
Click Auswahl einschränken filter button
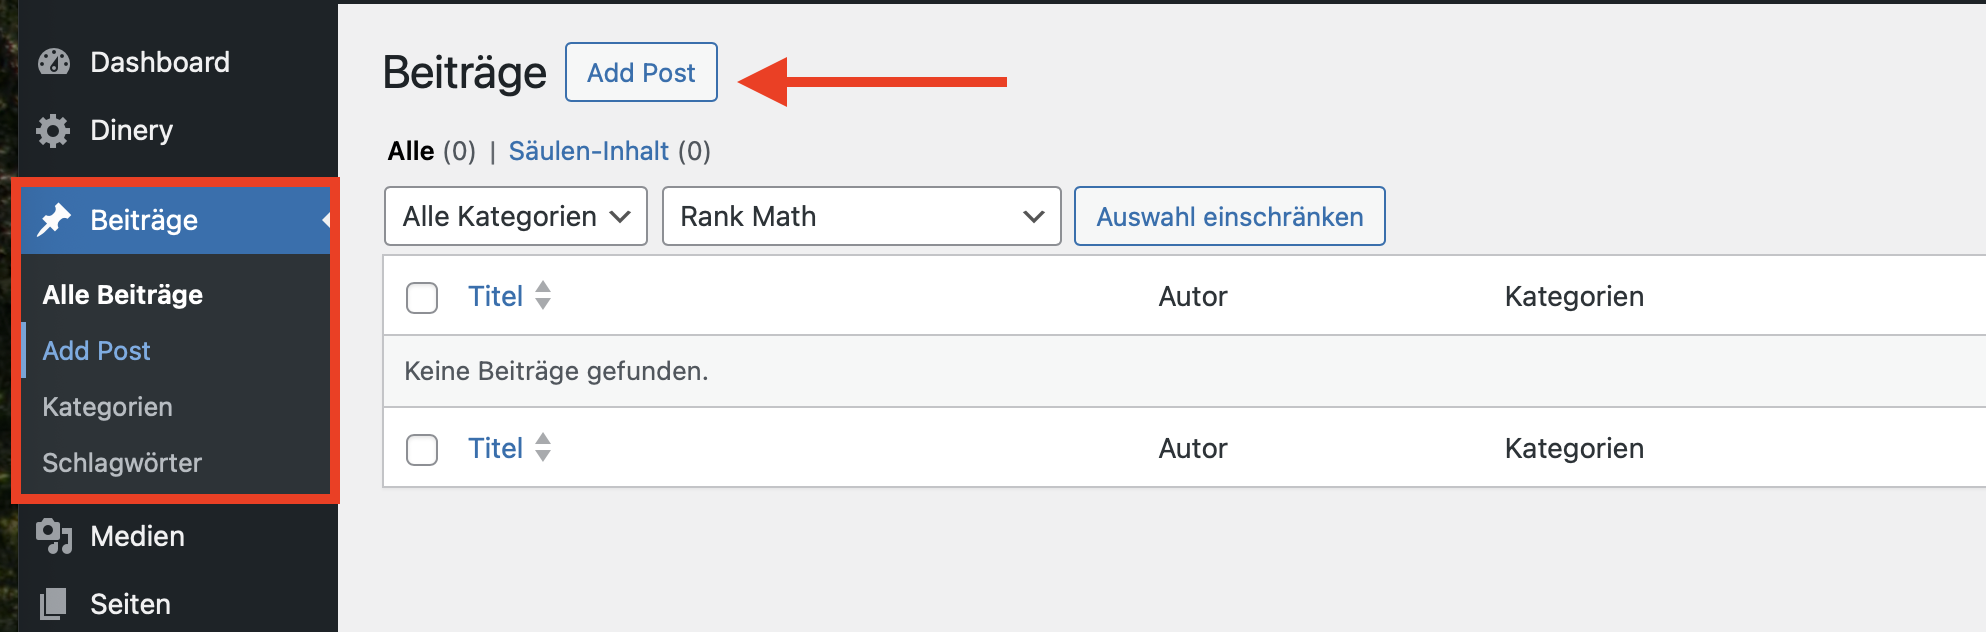(1229, 216)
